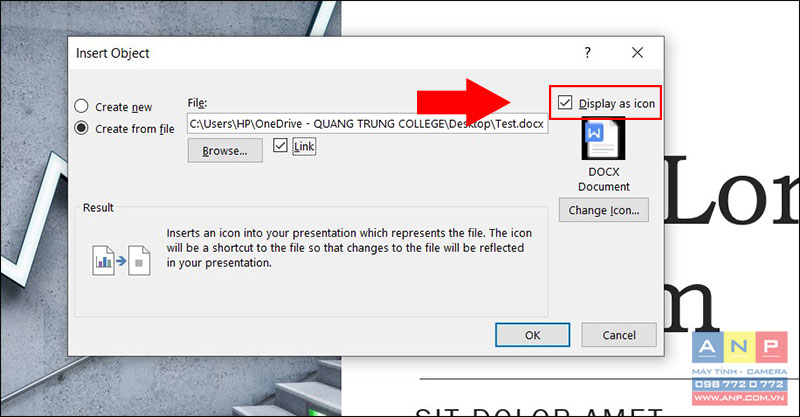Toggle the Display as icon checkbox
The image size is (800, 417).
565,103
